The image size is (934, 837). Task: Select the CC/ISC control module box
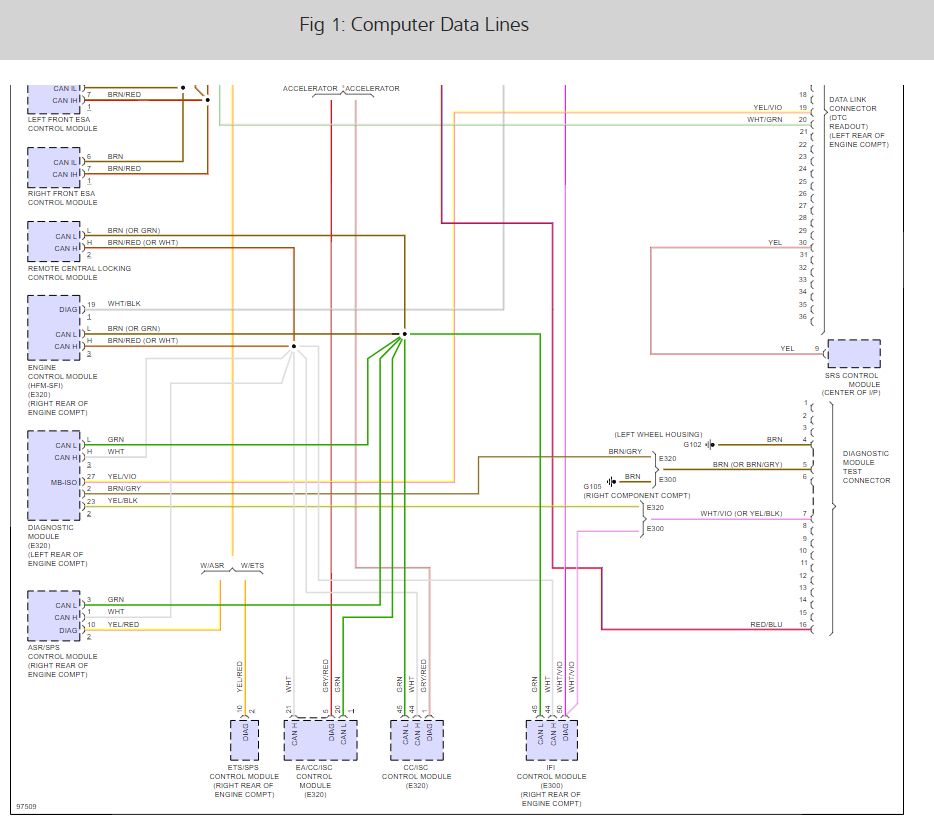click(x=417, y=740)
